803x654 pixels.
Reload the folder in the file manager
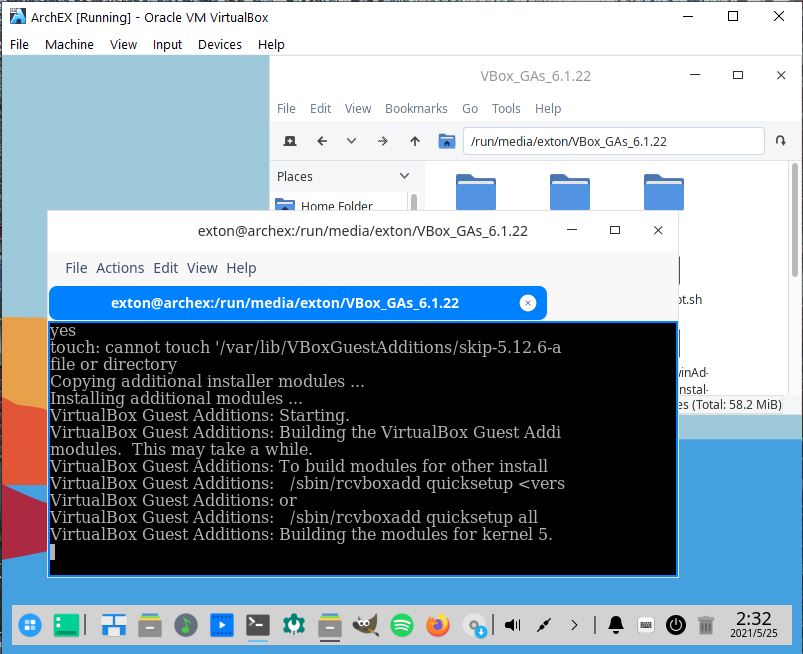[780, 140]
